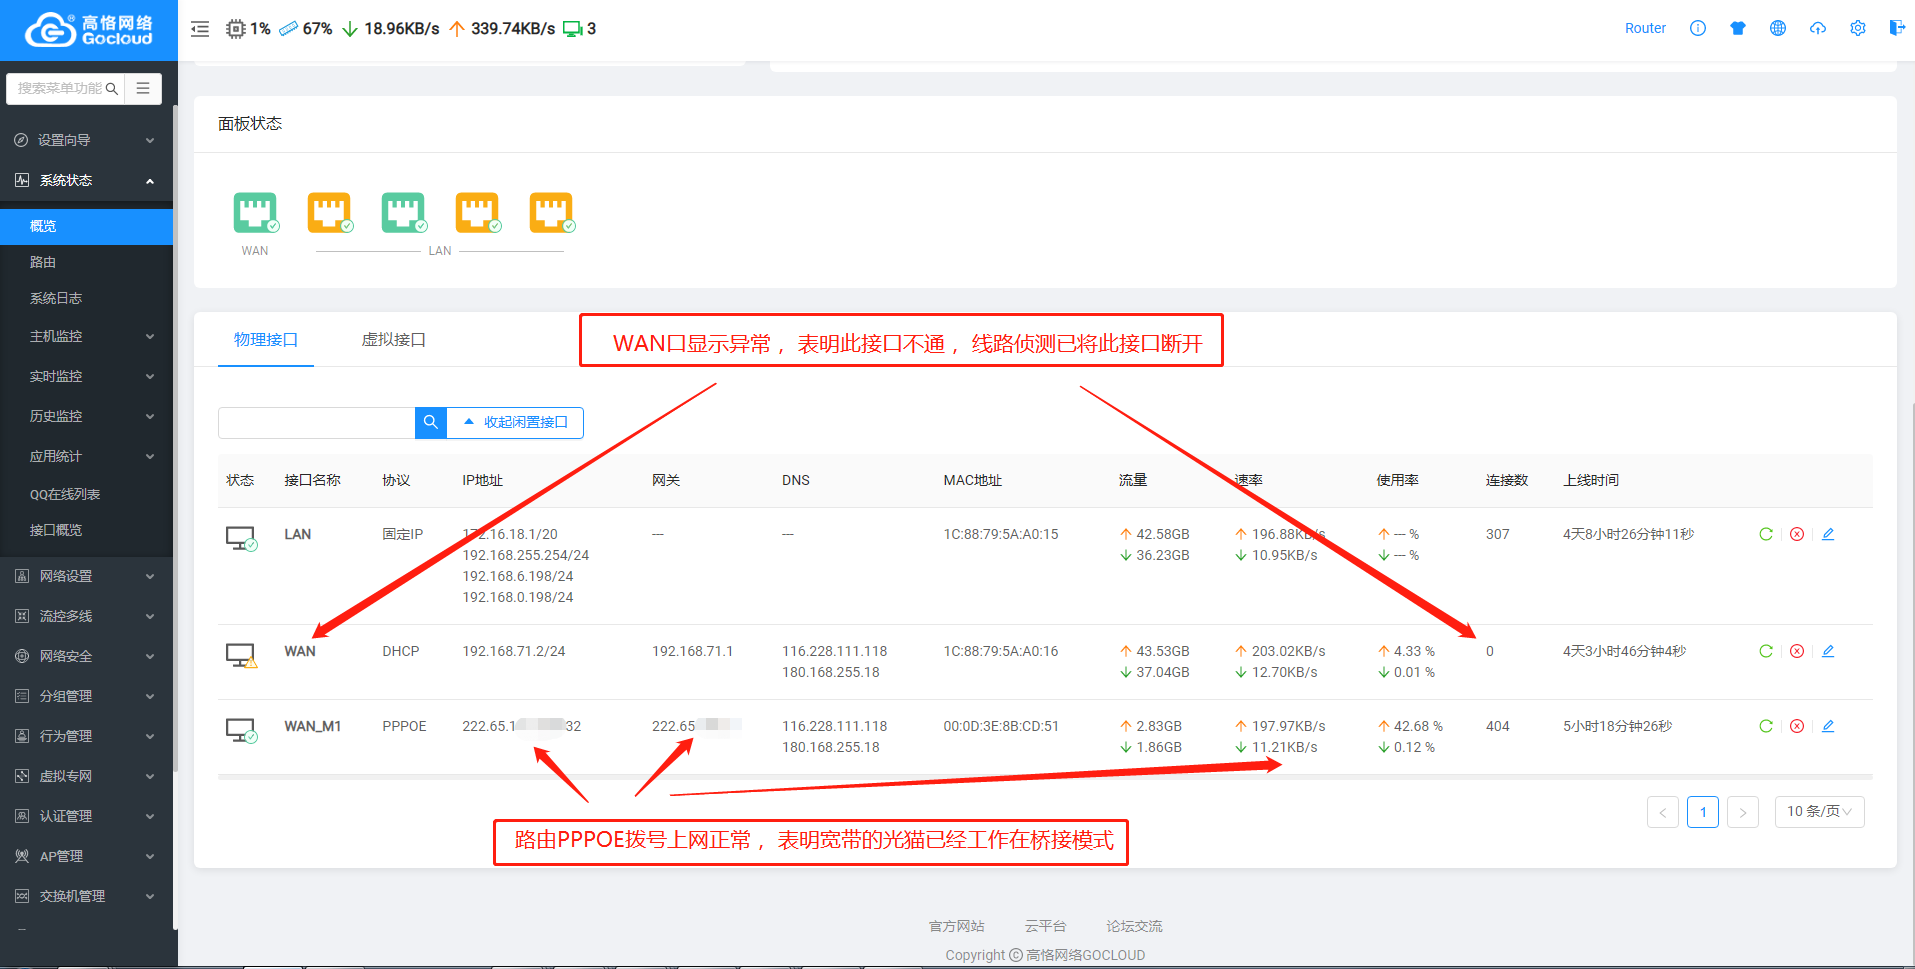Click the blue search magnifier button
The width and height of the screenshot is (1915, 969).
(431, 422)
